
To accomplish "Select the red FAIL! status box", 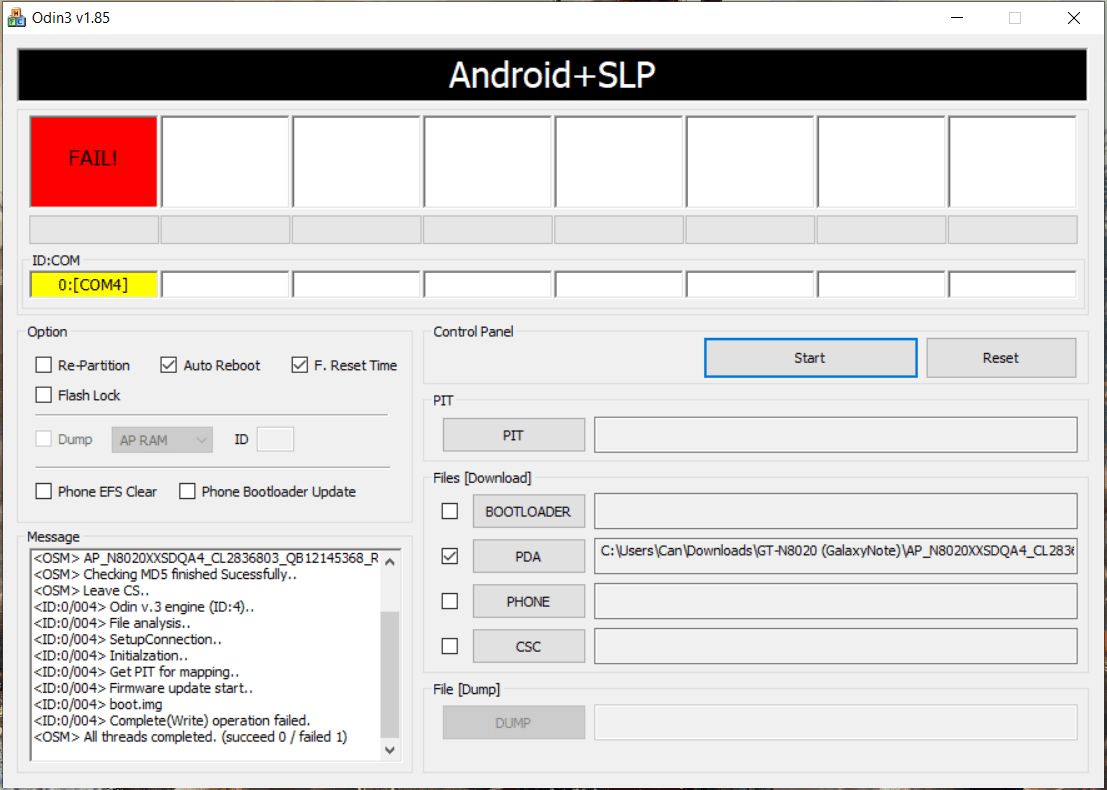I will coord(94,162).
